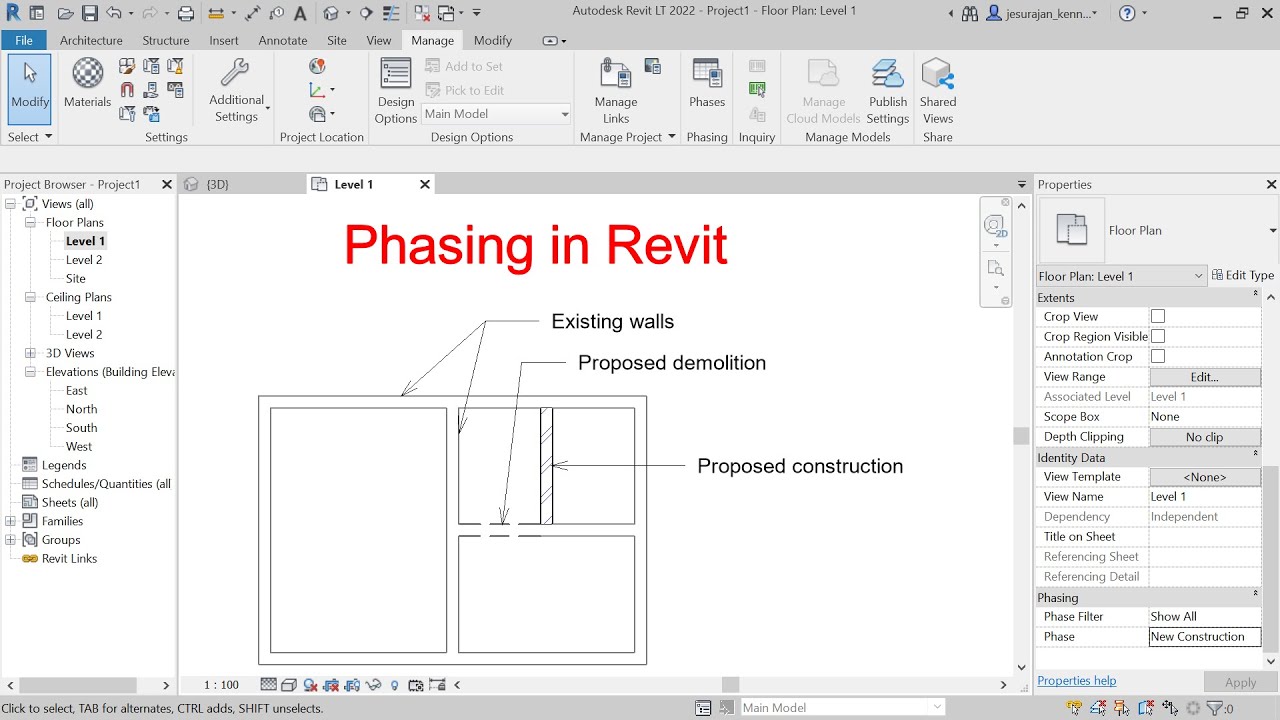
Task: Open status bar Main Model dropdown
Action: click(x=842, y=708)
